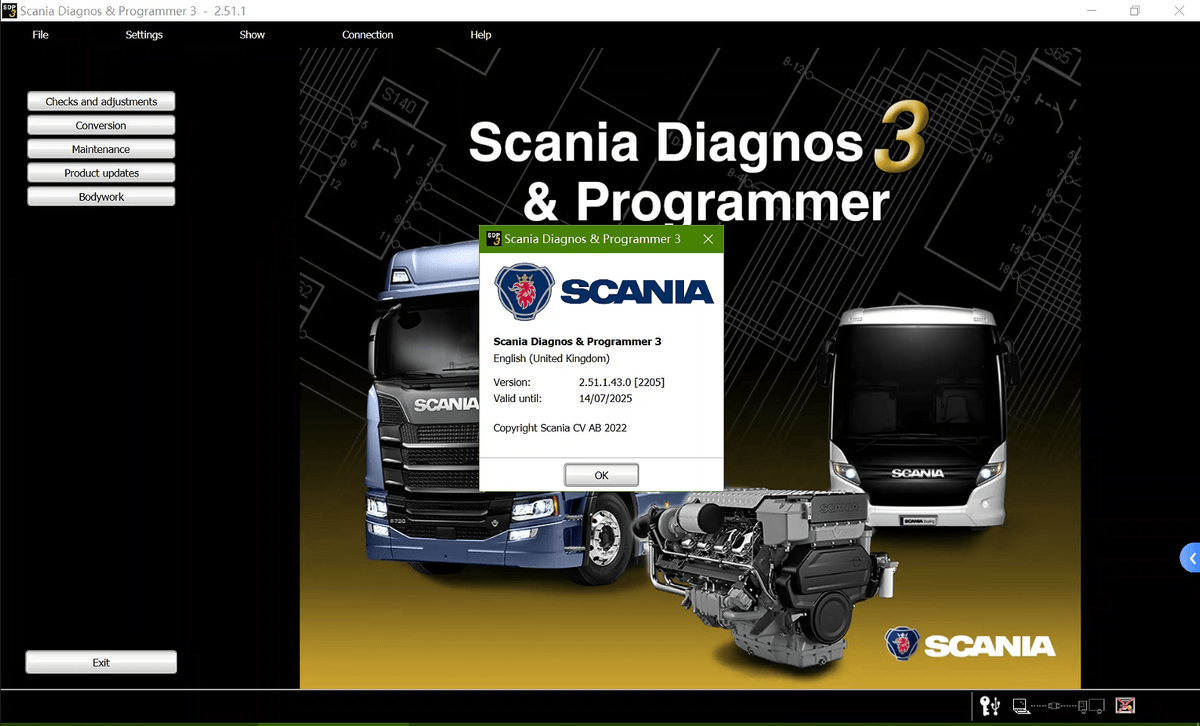Image resolution: width=1200 pixels, height=726 pixels.
Task: Click the crossed-out certificate status icon
Action: click(x=1125, y=706)
